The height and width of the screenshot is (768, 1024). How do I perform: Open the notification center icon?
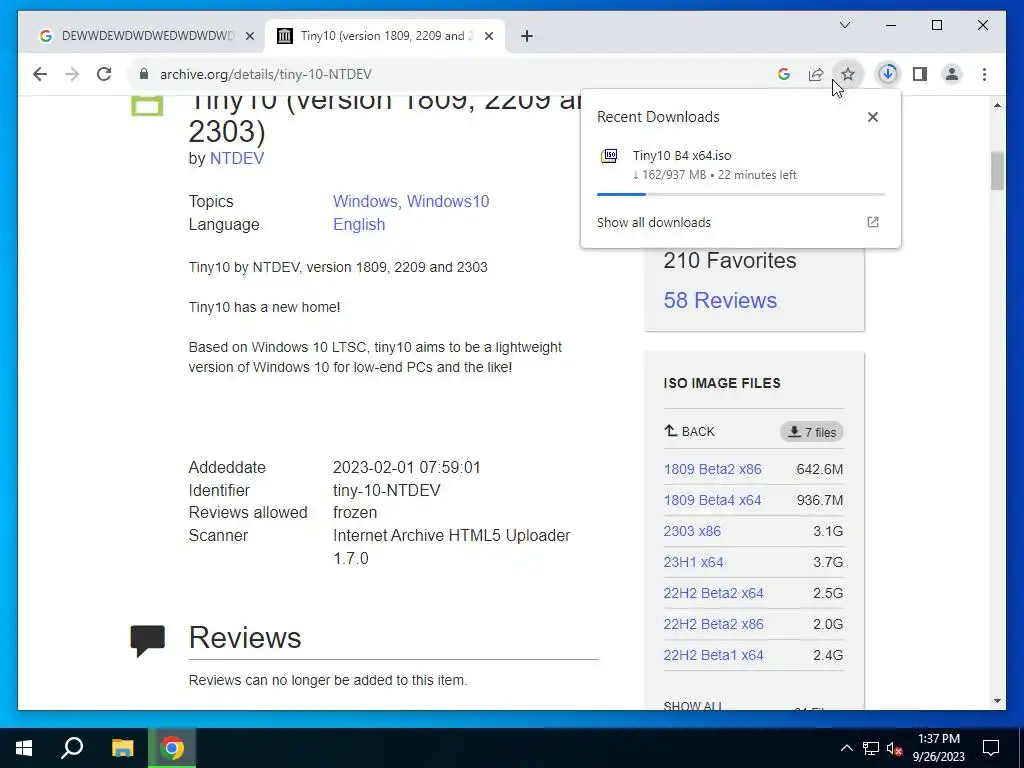point(991,748)
